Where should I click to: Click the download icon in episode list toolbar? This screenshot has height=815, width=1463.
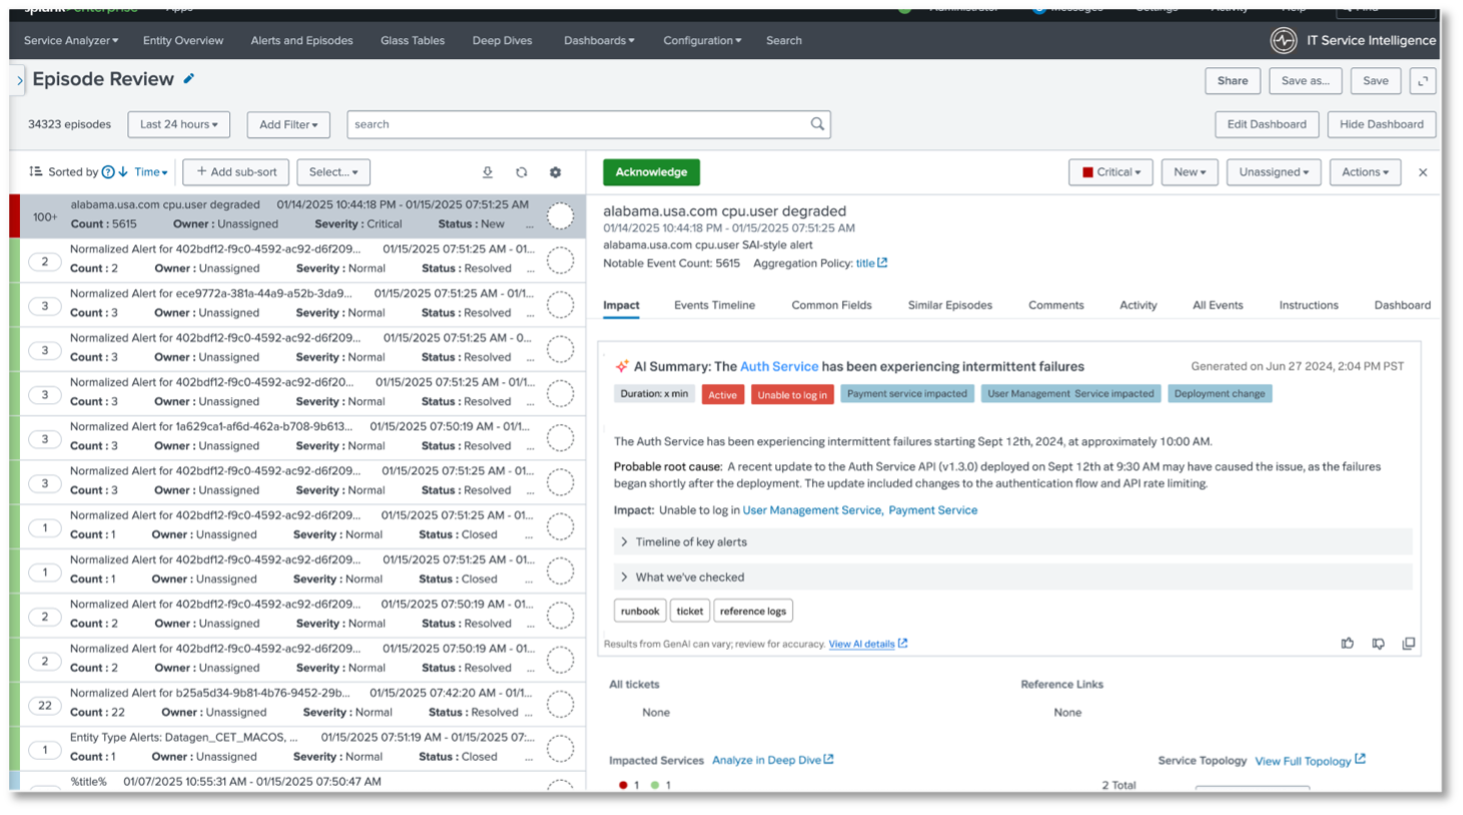click(x=487, y=172)
